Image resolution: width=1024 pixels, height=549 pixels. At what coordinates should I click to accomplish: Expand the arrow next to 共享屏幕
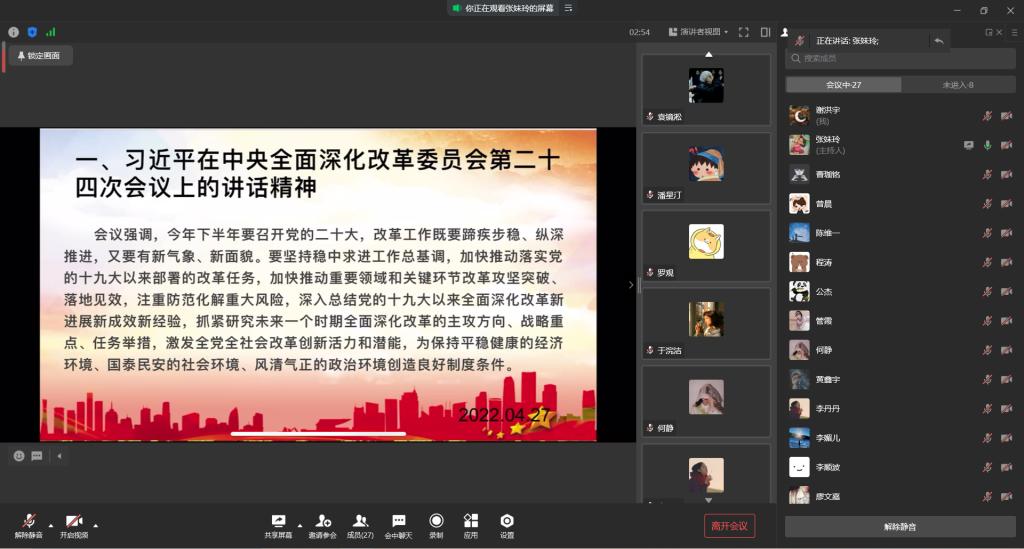(x=300, y=524)
